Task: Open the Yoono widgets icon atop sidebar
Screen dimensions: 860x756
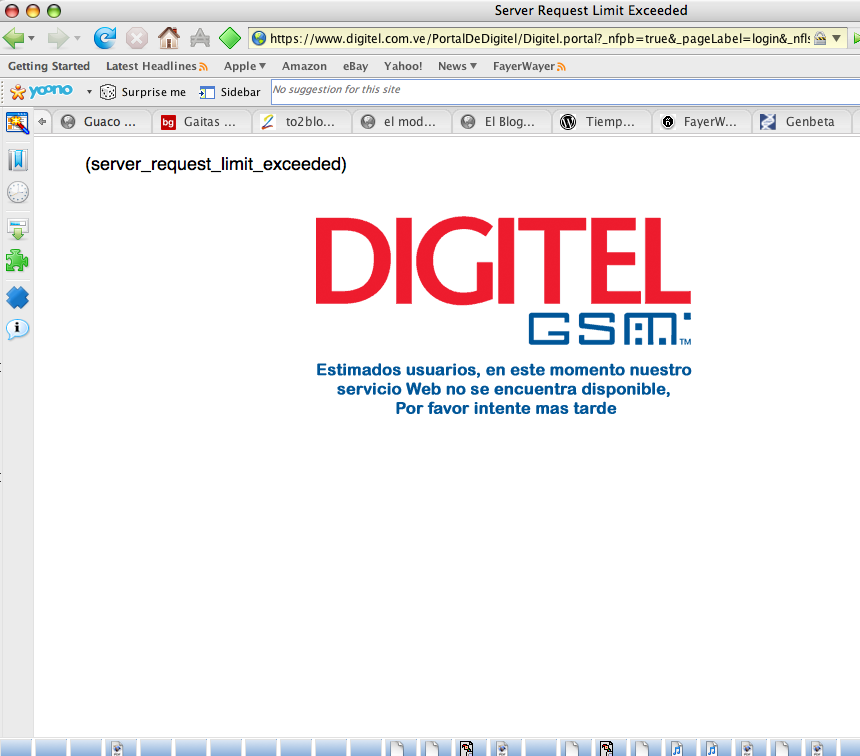Action: 17,122
